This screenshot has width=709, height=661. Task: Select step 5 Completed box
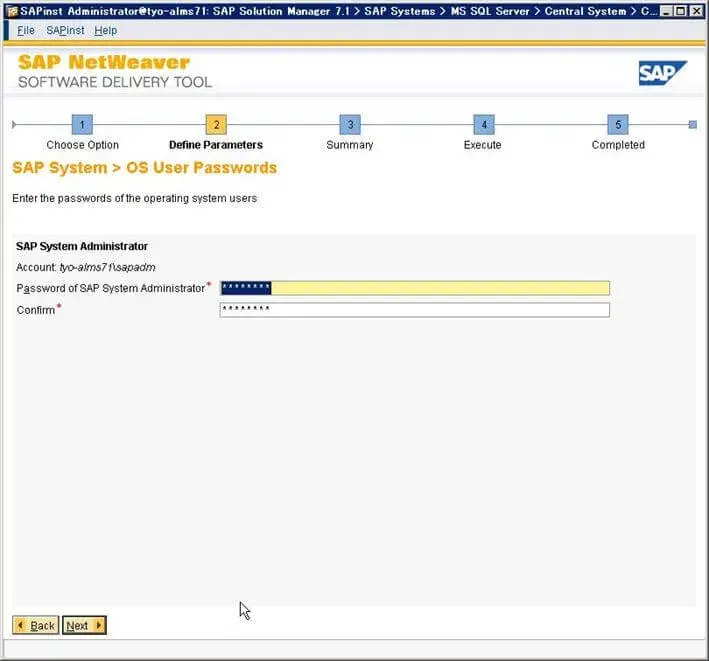(618, 124)
